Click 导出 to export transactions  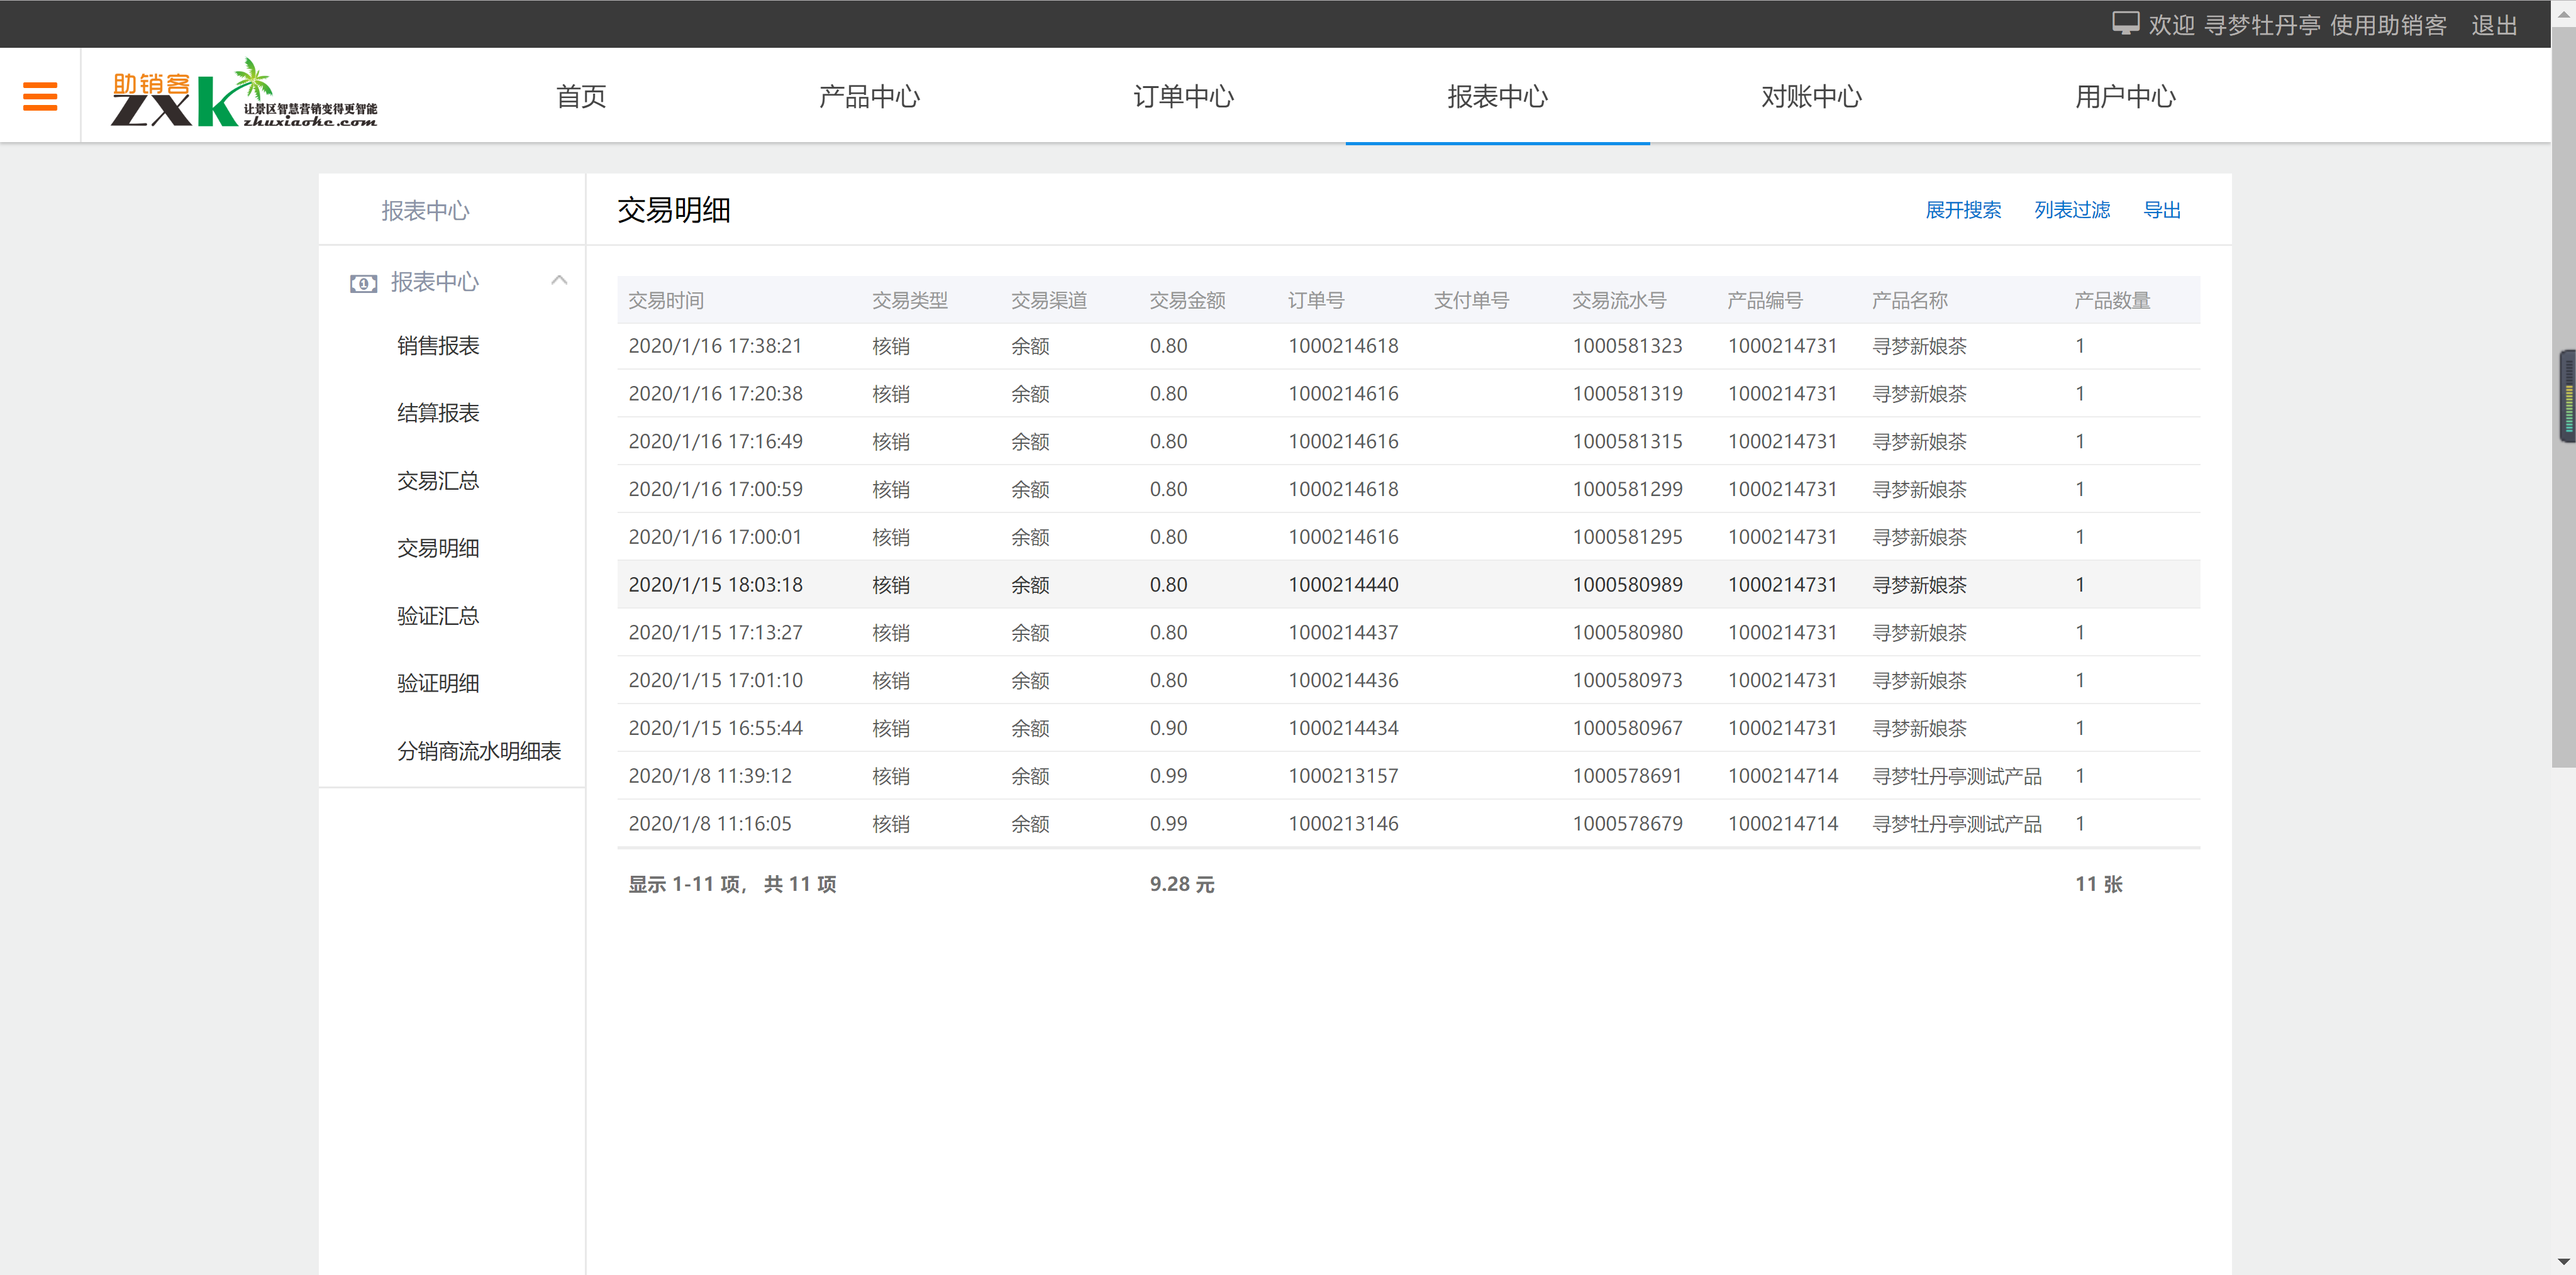click(2162, 210)
